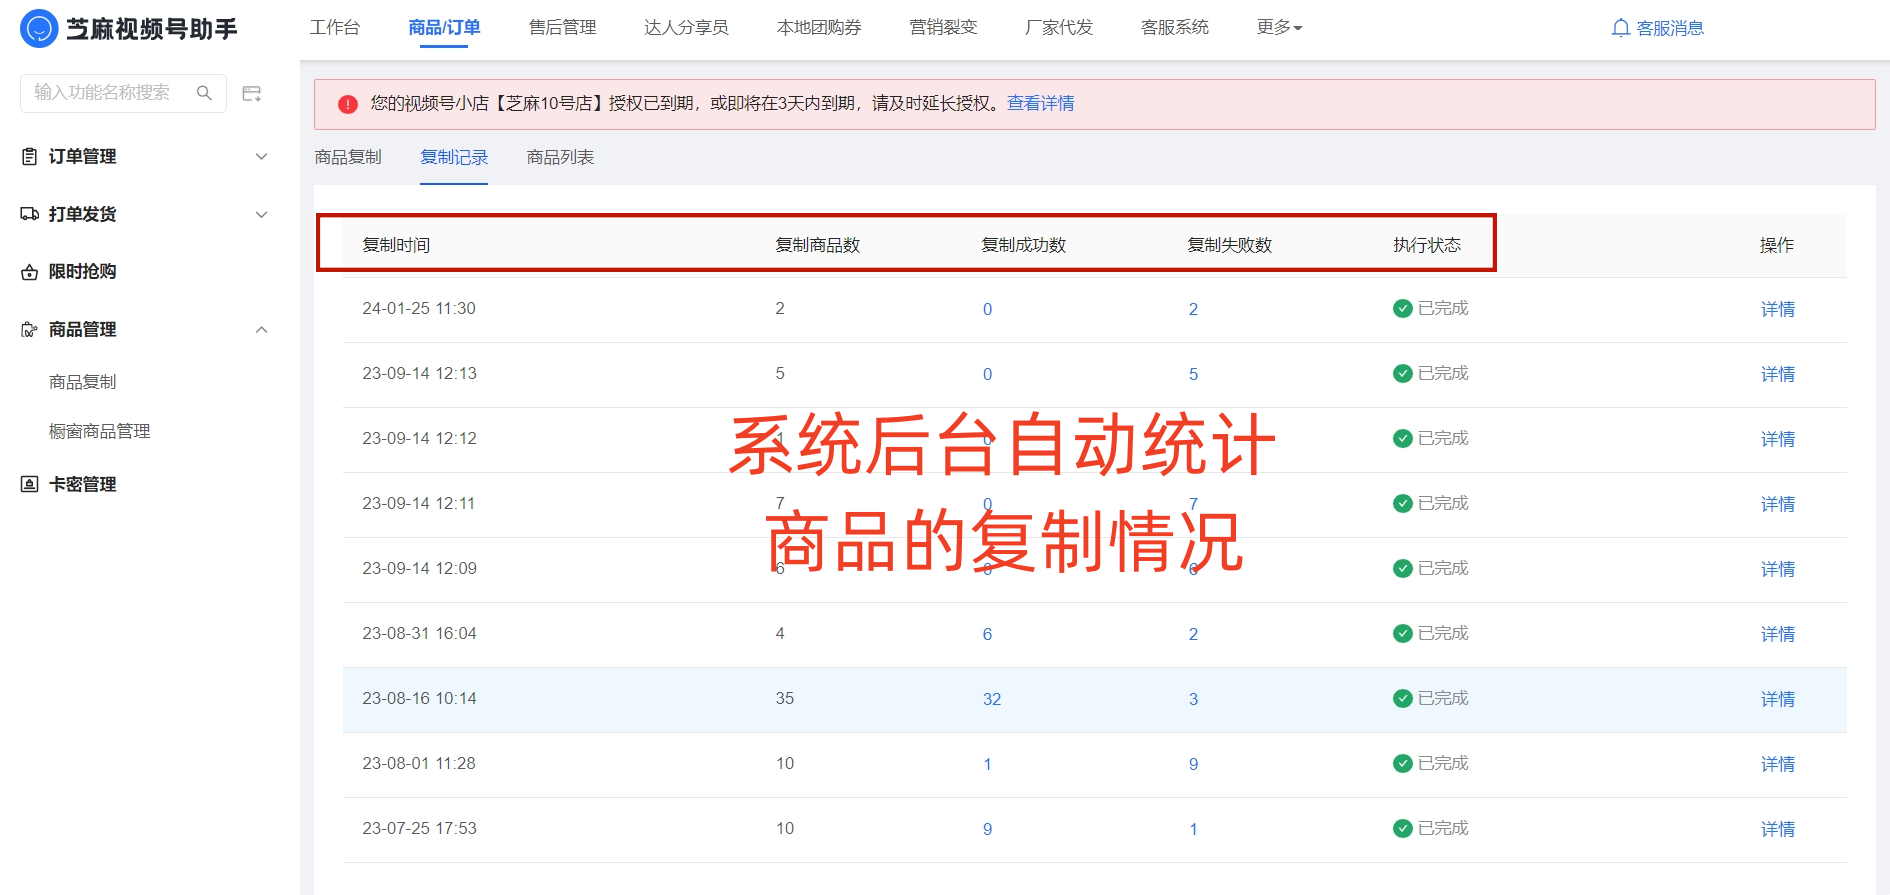1890x895 pixels.
Task: Click success count 9 in 23-07-25 row
Action: point(987,829)
